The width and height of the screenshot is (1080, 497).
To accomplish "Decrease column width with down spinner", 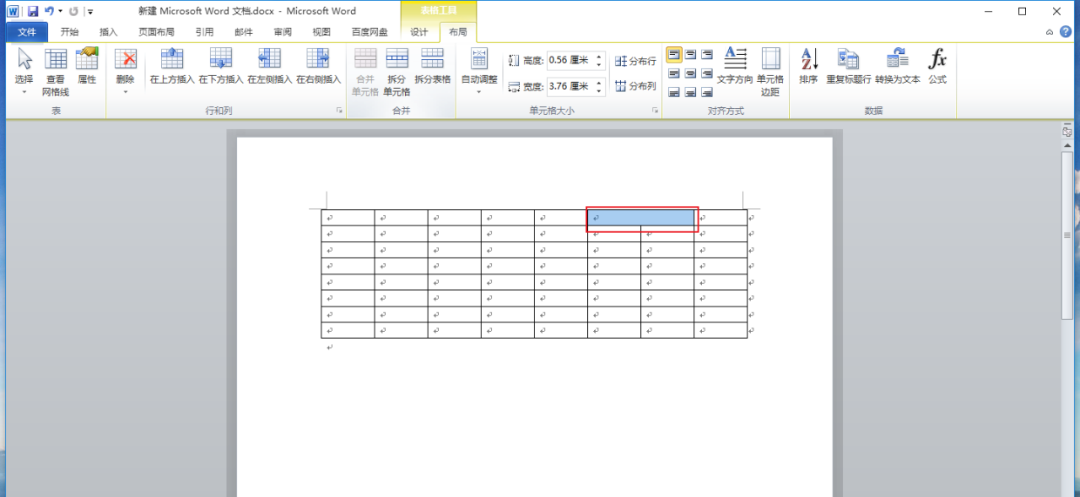I will (599, 91).
